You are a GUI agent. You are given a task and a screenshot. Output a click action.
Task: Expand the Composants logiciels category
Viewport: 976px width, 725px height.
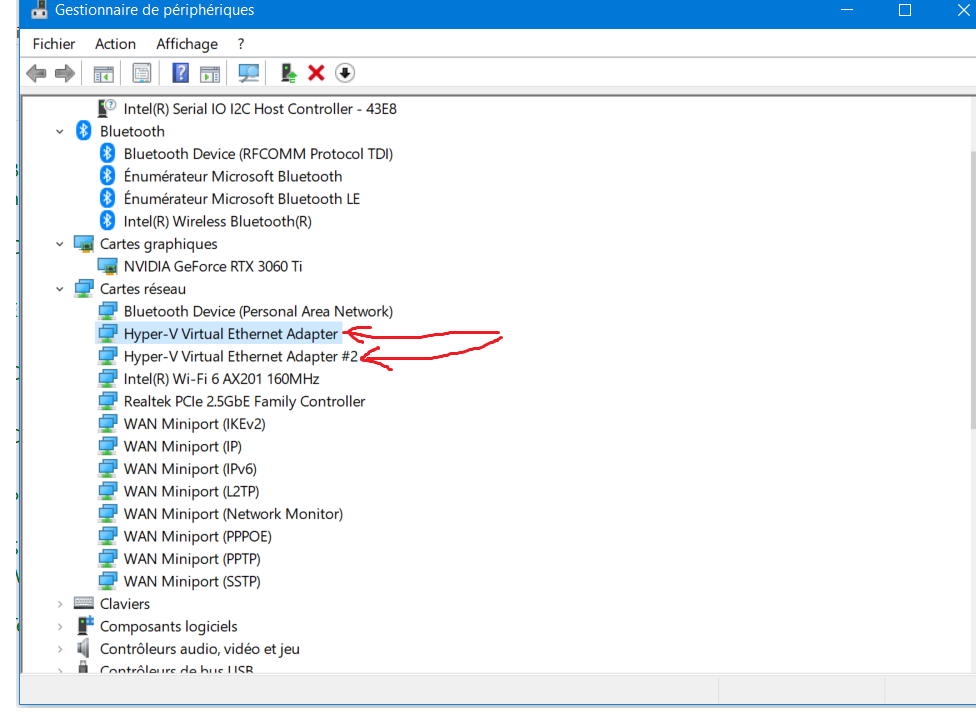(x=60, y=626)
